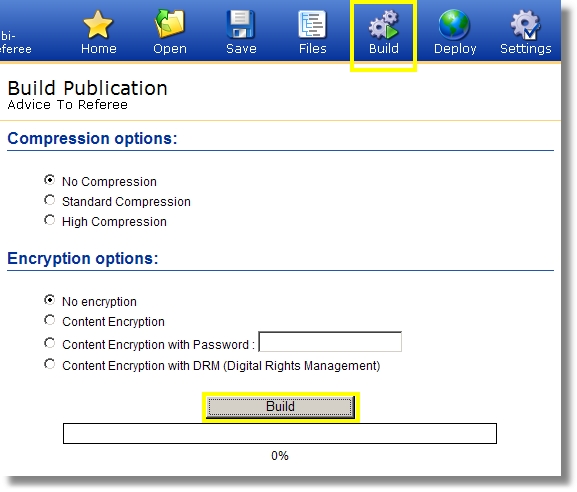
Task: Choose Content Encryption with Password
Action: [50, 343]
